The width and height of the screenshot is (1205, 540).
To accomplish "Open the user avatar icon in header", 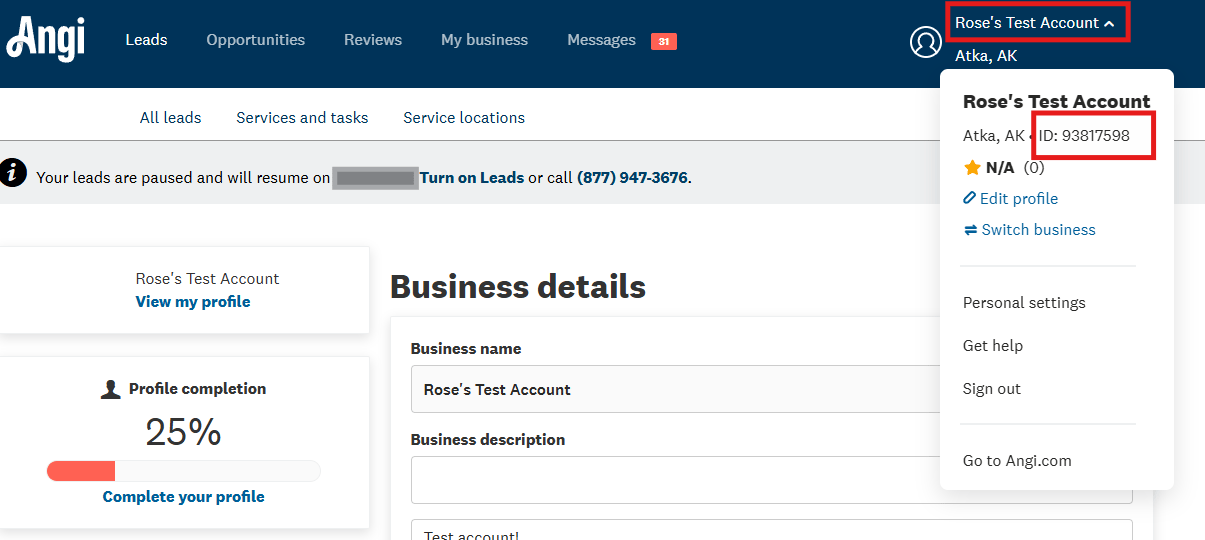I will pyautogui.click(x=926, y=42).
